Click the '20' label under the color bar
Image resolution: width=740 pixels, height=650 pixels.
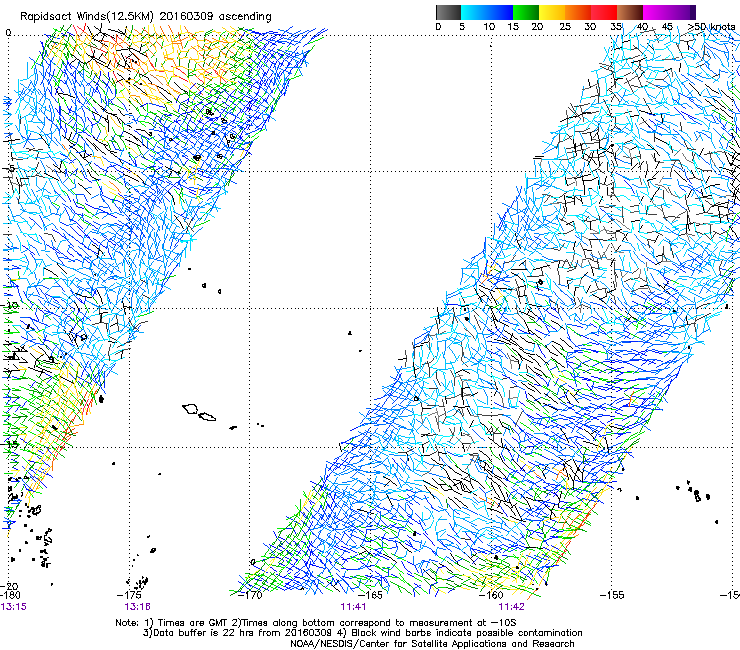(537, 27)
